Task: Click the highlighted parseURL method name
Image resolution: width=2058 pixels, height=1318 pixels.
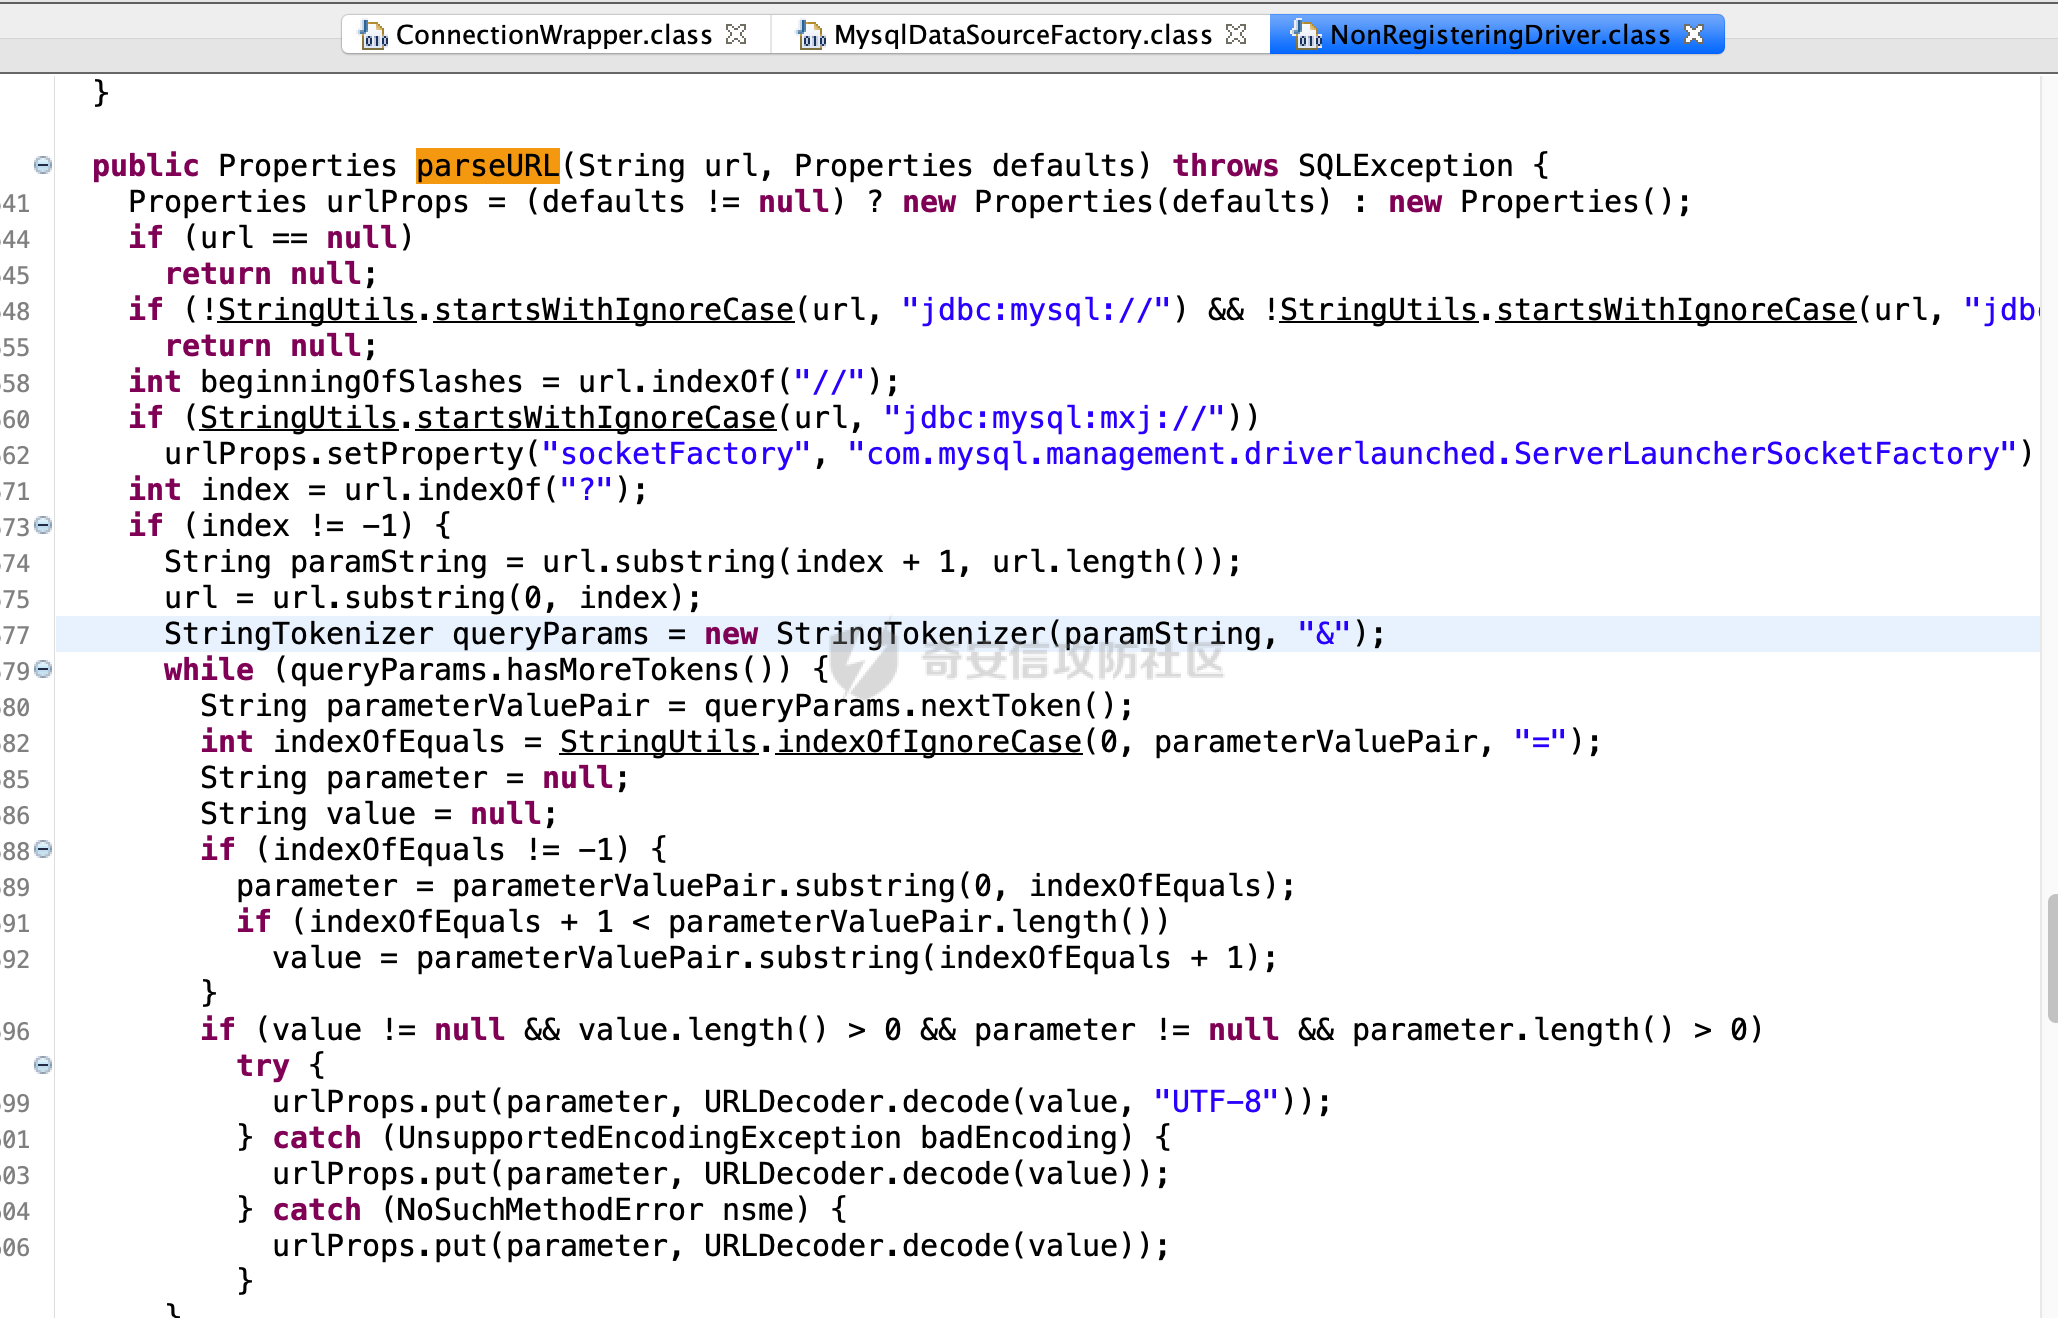Action: (x=487, y=165)
